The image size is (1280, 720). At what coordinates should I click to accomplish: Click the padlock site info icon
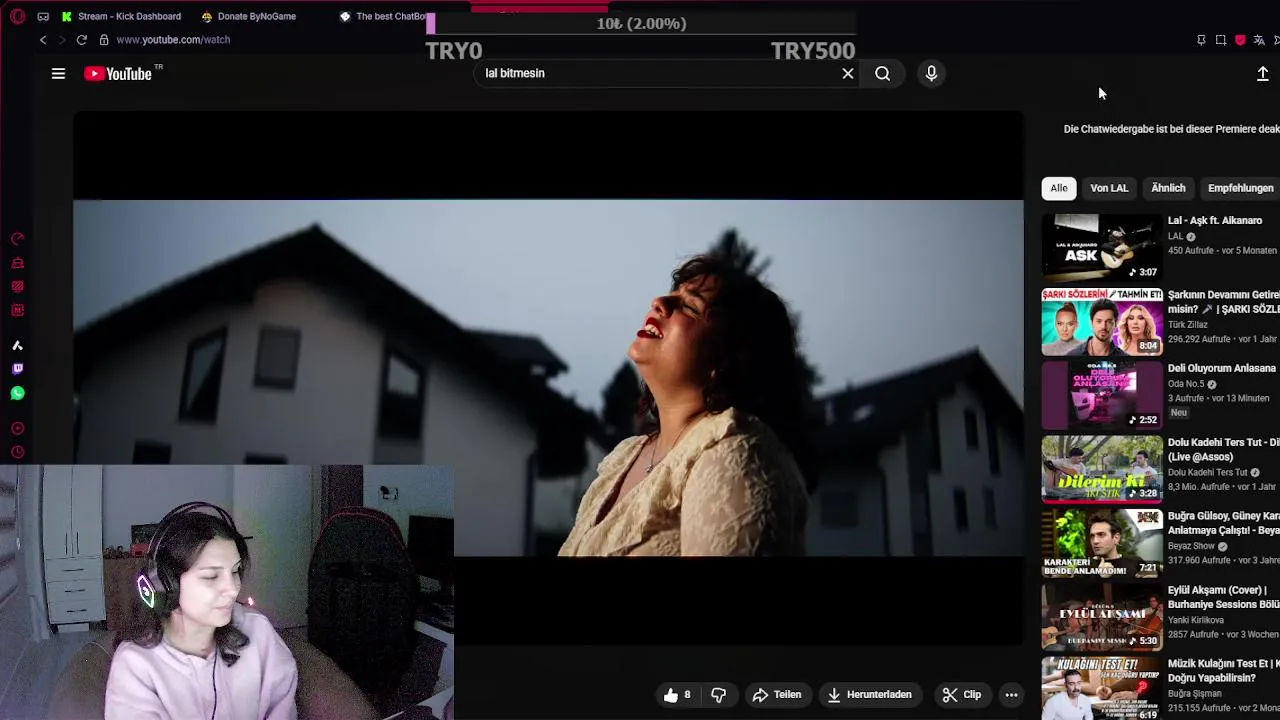[x=104, y=39]
